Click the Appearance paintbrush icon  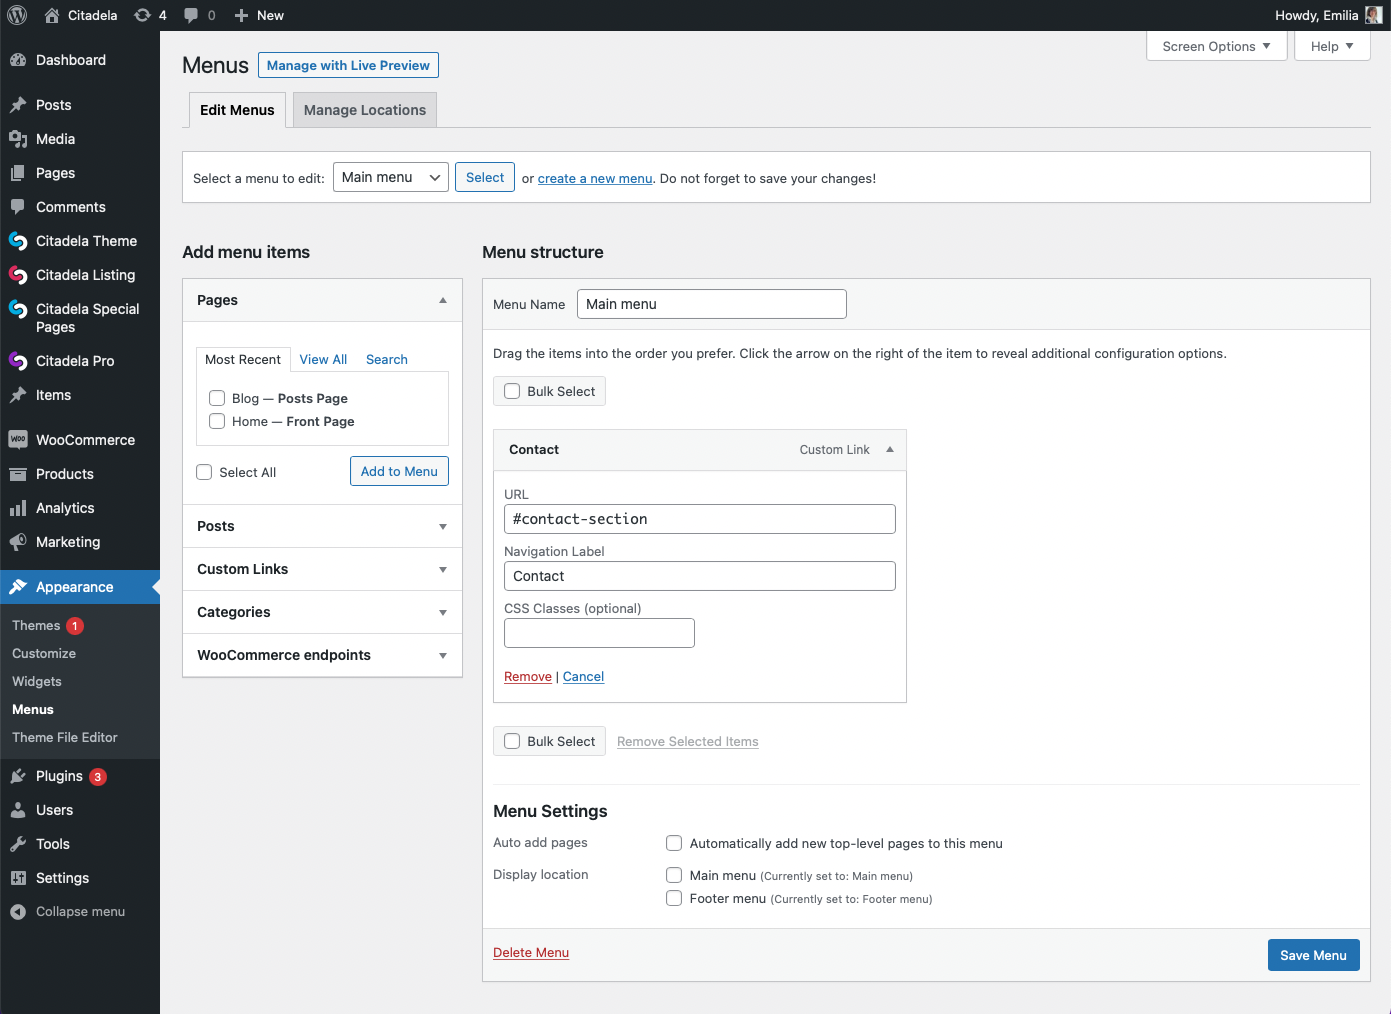tap(18, 587)
